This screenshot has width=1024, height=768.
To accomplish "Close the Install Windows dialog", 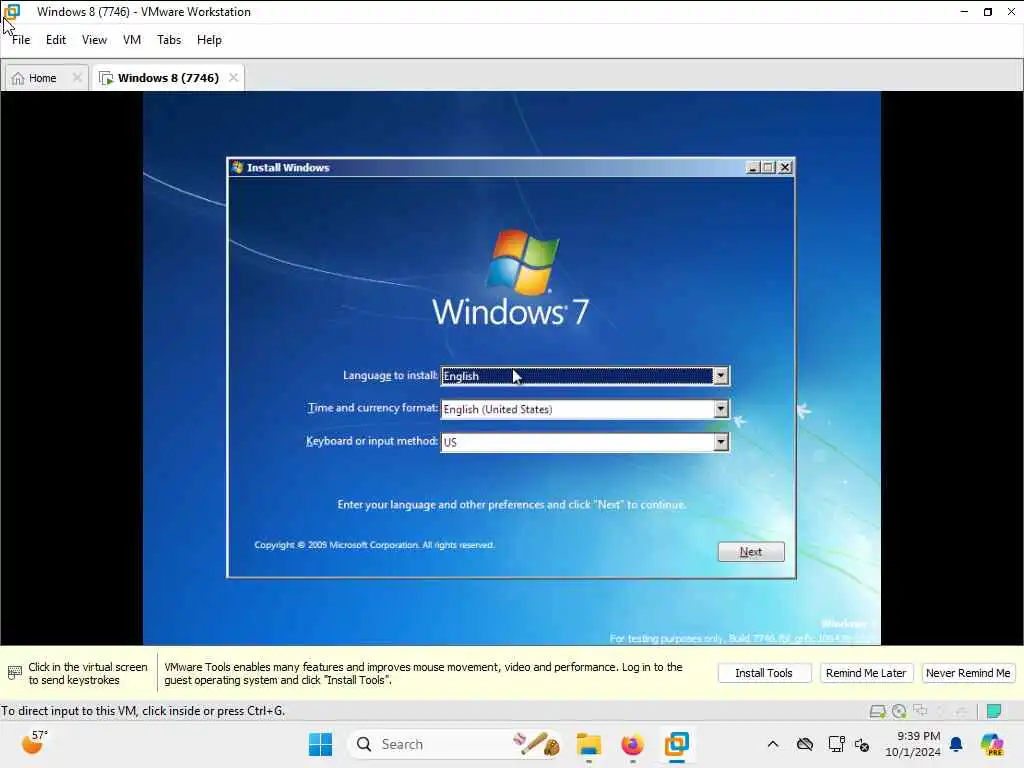I will tap(785, 167).
